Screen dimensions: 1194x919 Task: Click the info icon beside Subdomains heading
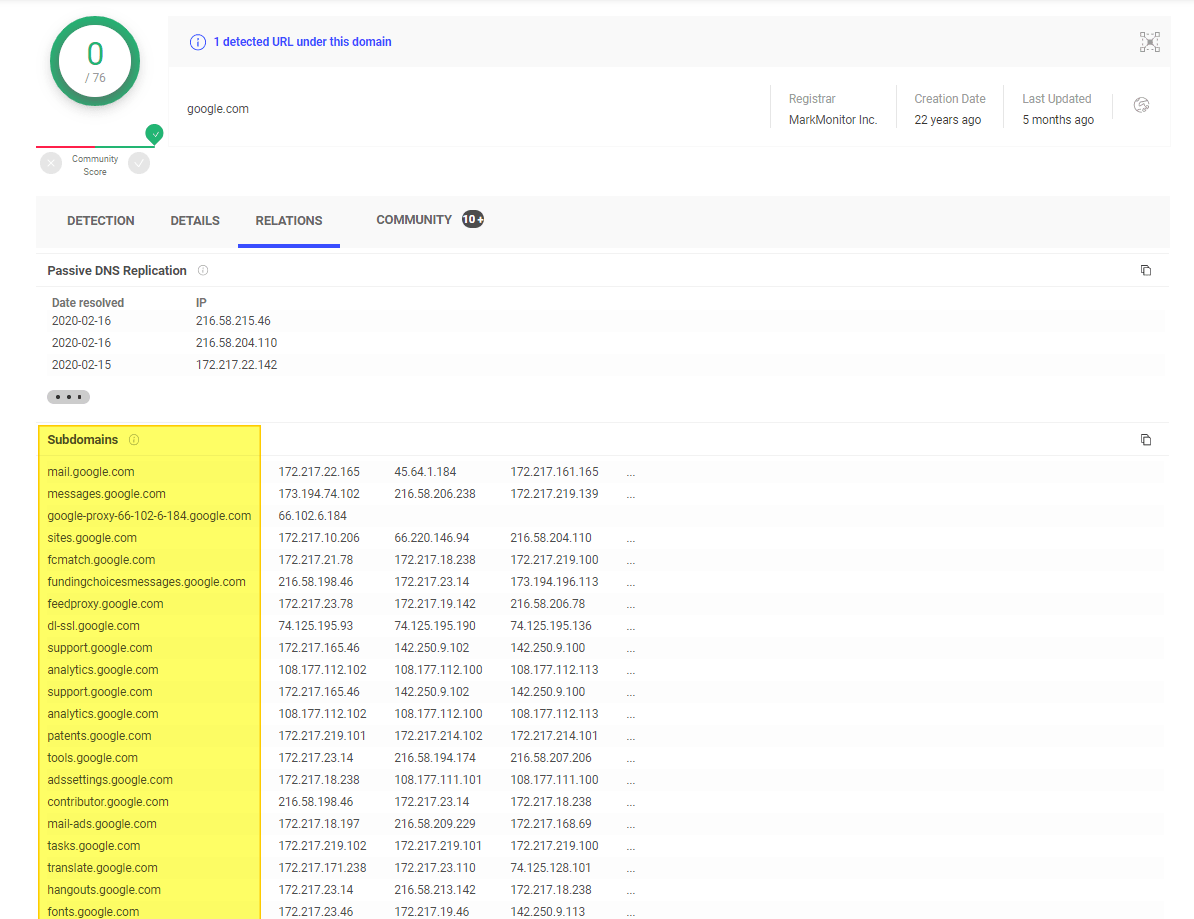[x=134, y=439]
